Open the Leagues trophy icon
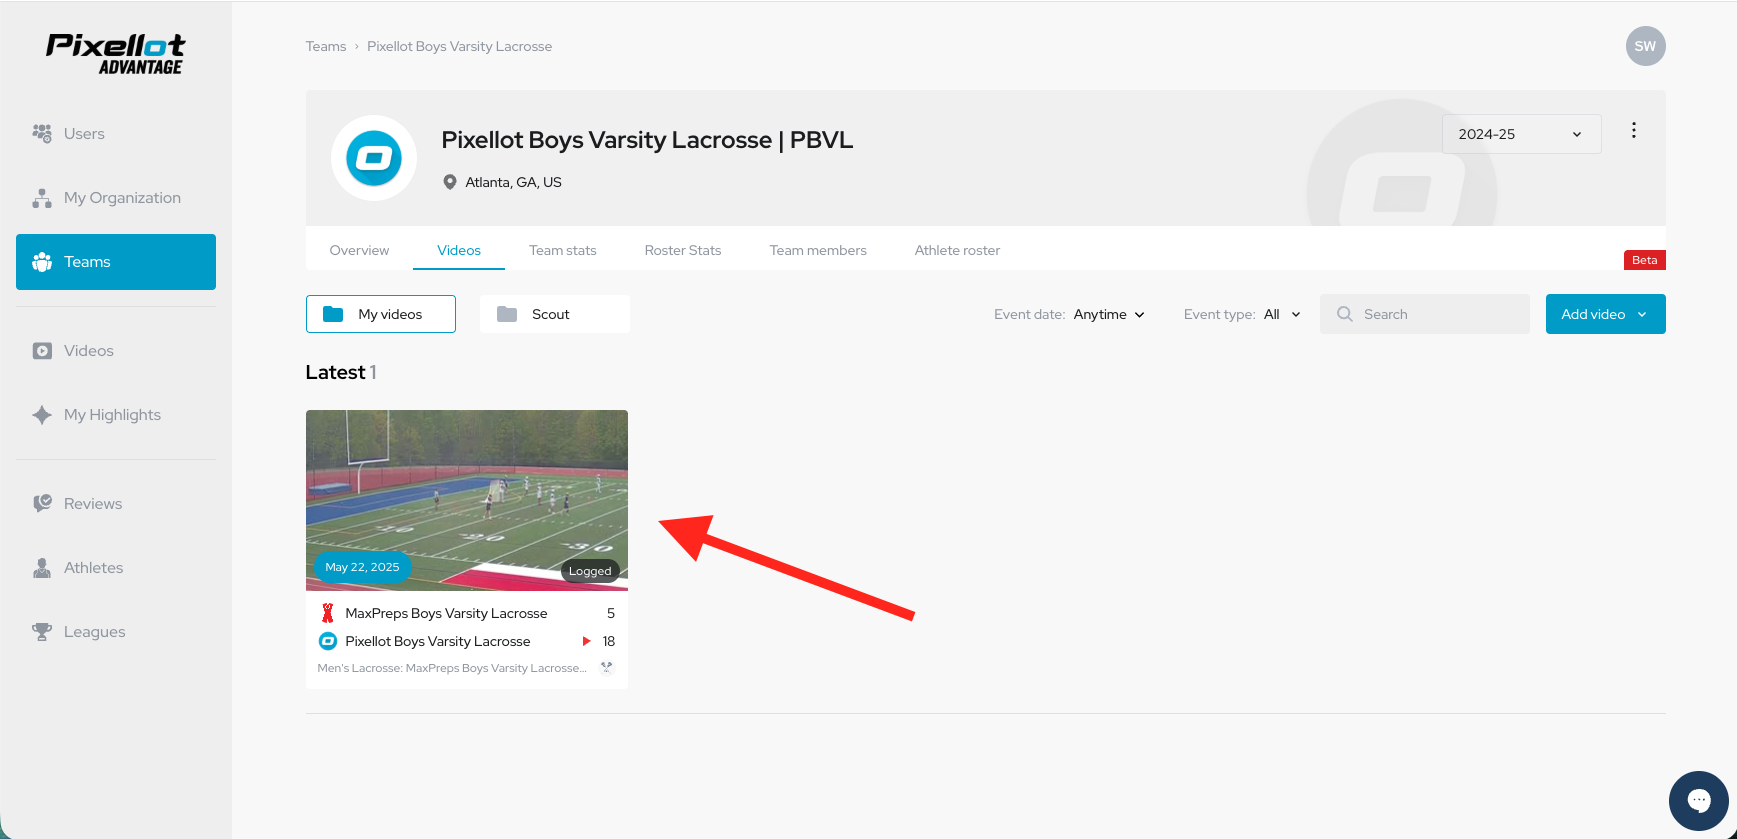This screenshot has width=1737, height=839. tap(42, 632)
